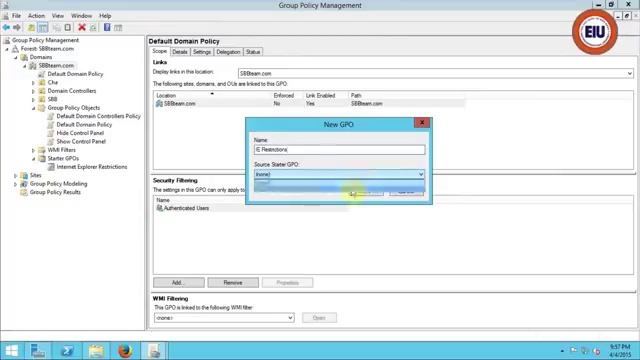The width and height of the screenshot is (640, 360).
Task: Click the Location column header
Action: tap(212, 96)
